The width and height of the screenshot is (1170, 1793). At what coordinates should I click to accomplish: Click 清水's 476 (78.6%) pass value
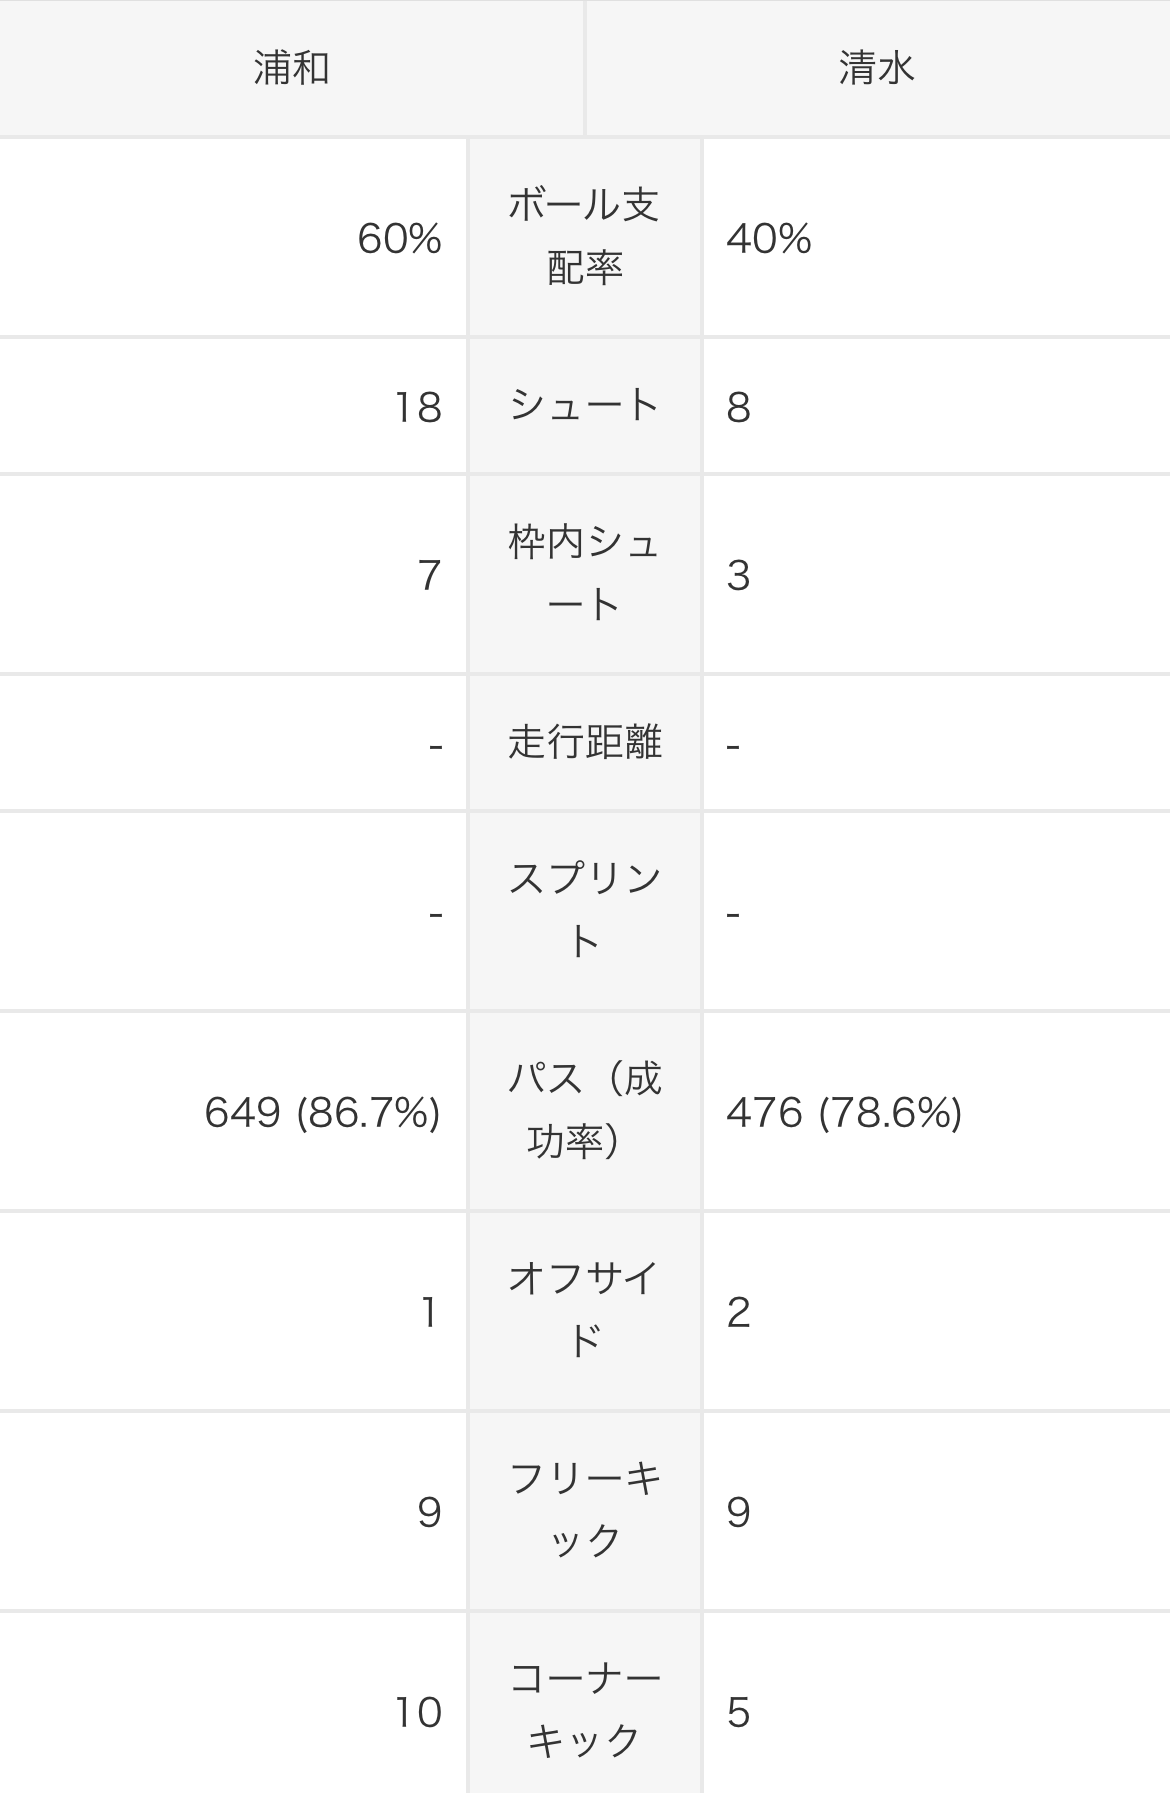coord(844,1112)
